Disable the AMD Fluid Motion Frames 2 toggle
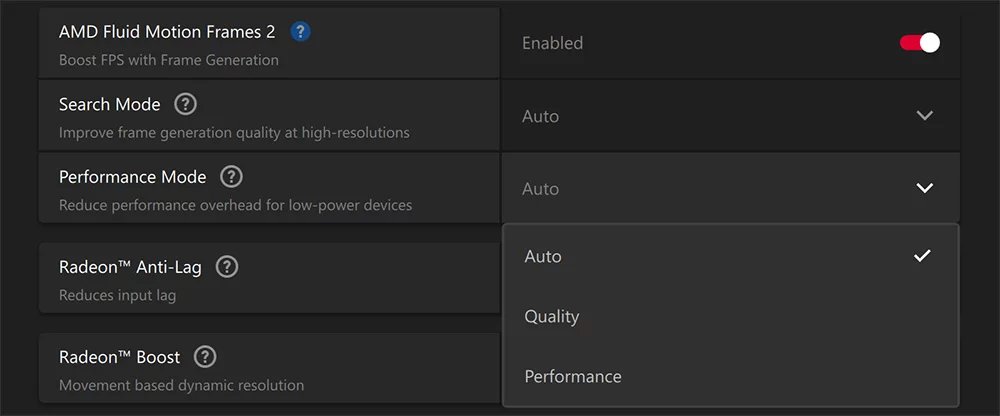Image resolution: width=1000 pixels, height=416 pixels. click(x=920, y=43)
